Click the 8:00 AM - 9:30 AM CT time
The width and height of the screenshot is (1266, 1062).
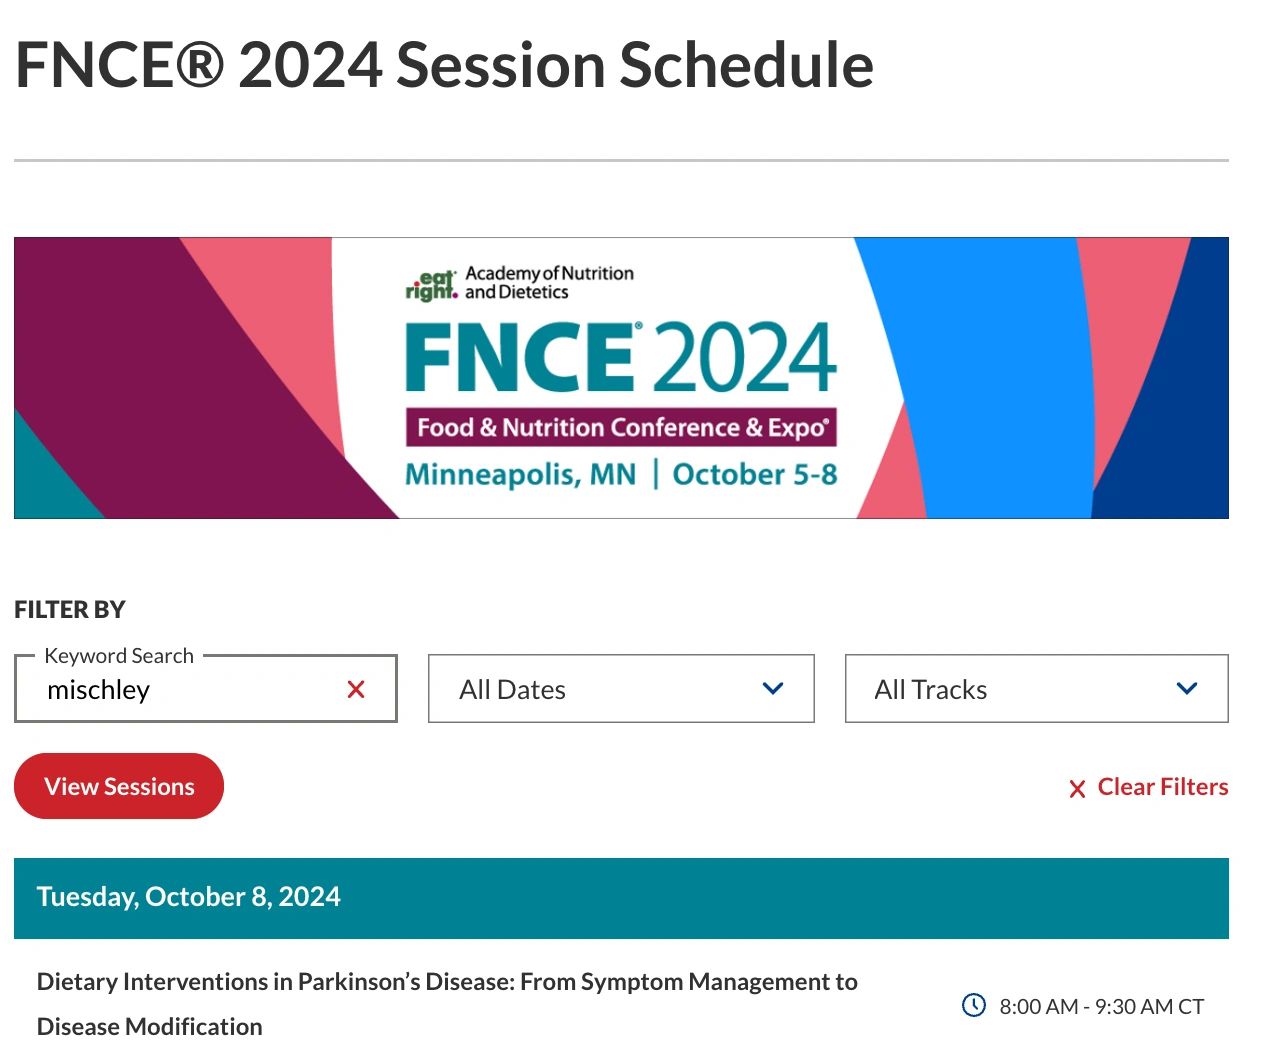[x=1101, y=1007]
